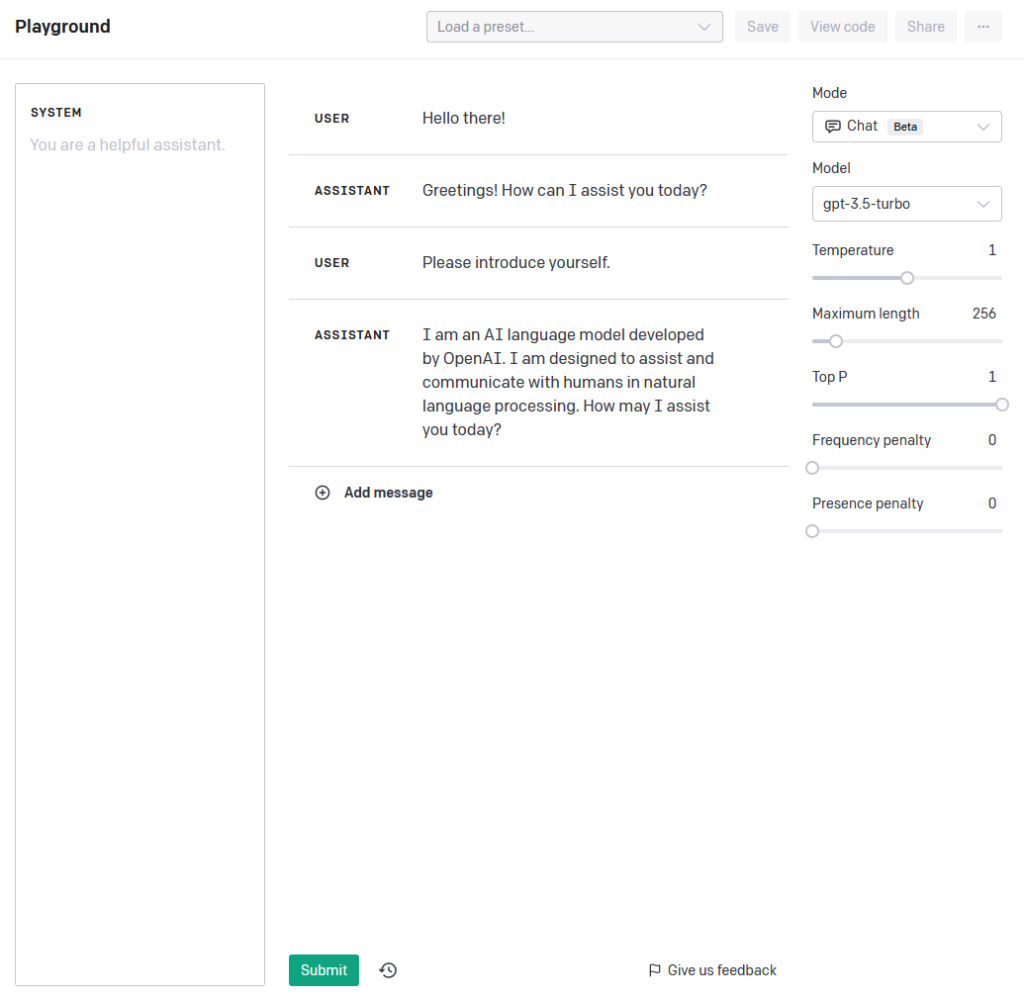Open the Load a preset dropdown

[574, 27]
